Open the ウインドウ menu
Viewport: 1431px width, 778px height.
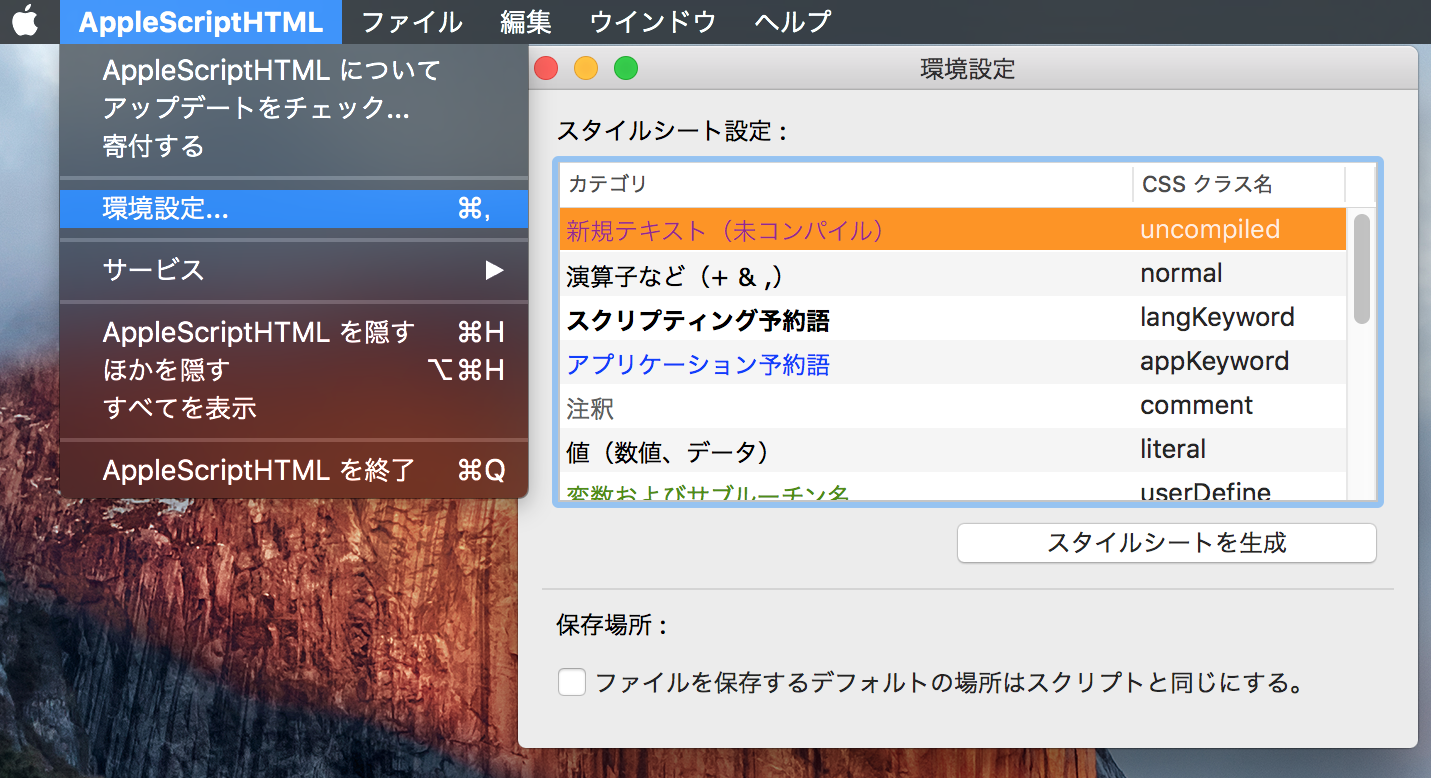(x=652, y=21)
